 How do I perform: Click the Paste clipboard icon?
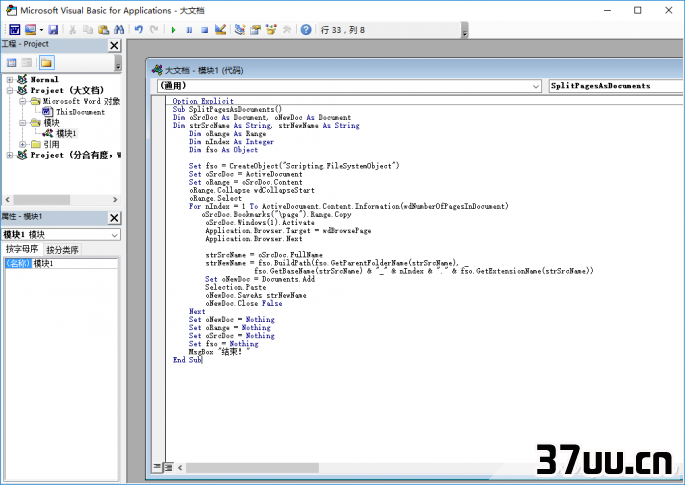click(x=104, y=30)
